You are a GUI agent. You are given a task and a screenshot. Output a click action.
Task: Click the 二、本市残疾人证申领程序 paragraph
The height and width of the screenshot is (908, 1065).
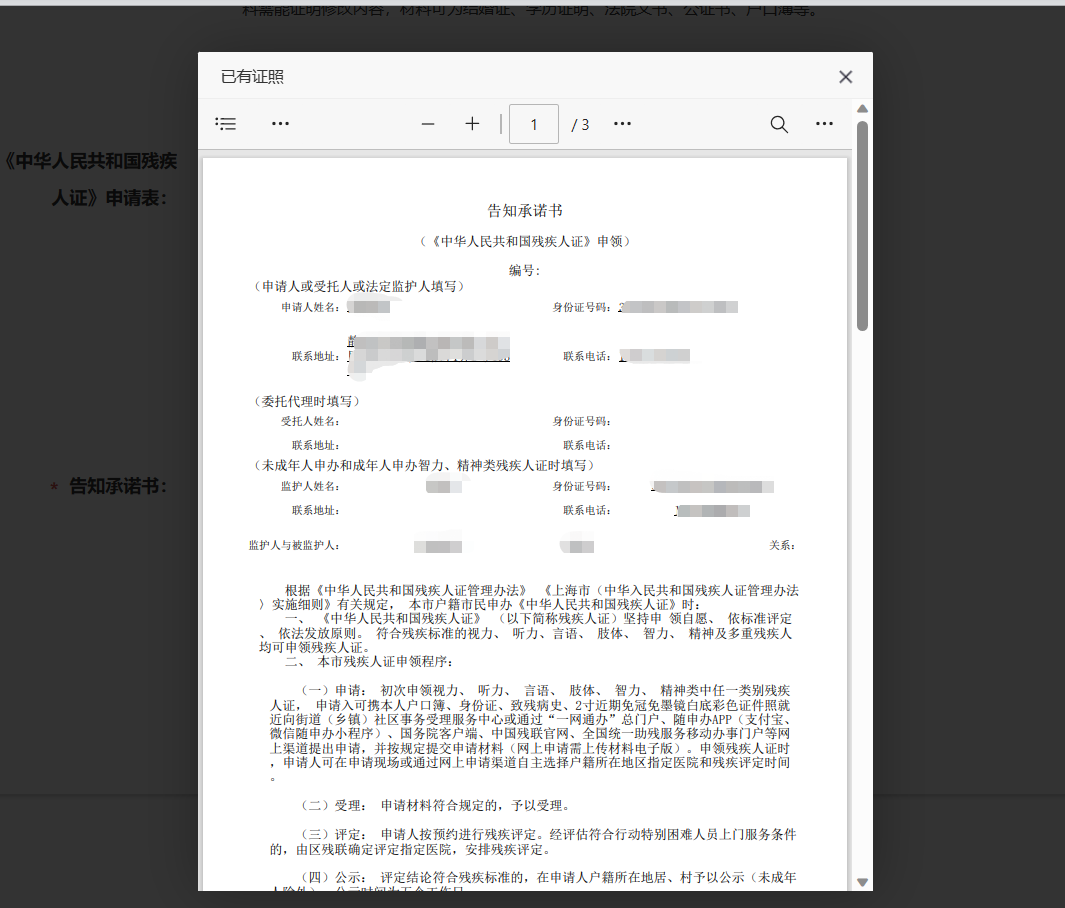[x=369, y=661]
